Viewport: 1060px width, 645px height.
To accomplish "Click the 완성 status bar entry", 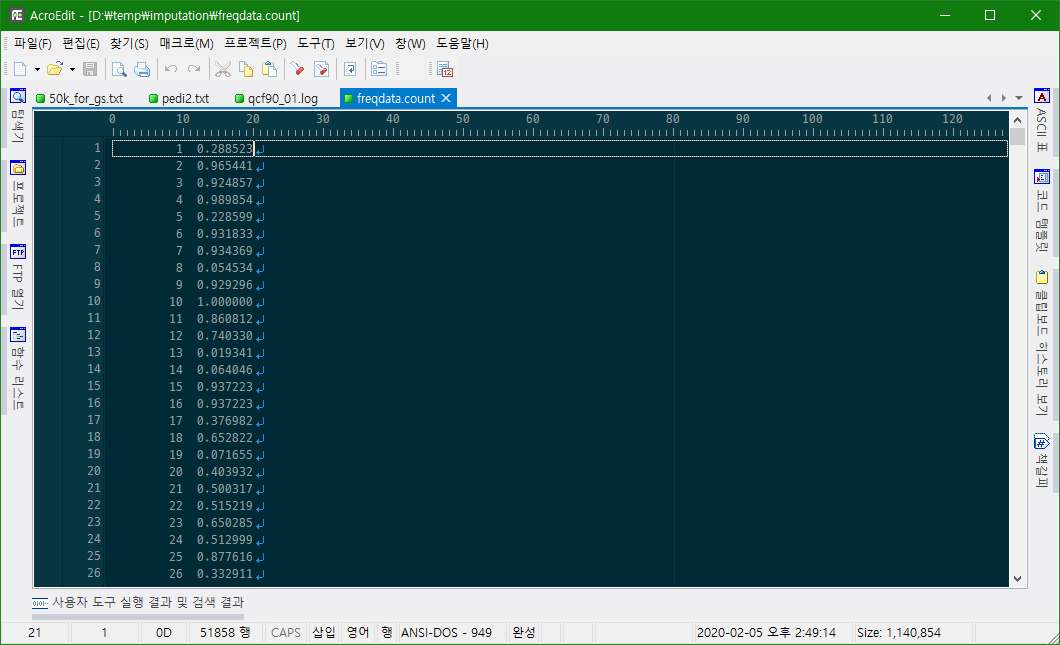I will point(524,633).
